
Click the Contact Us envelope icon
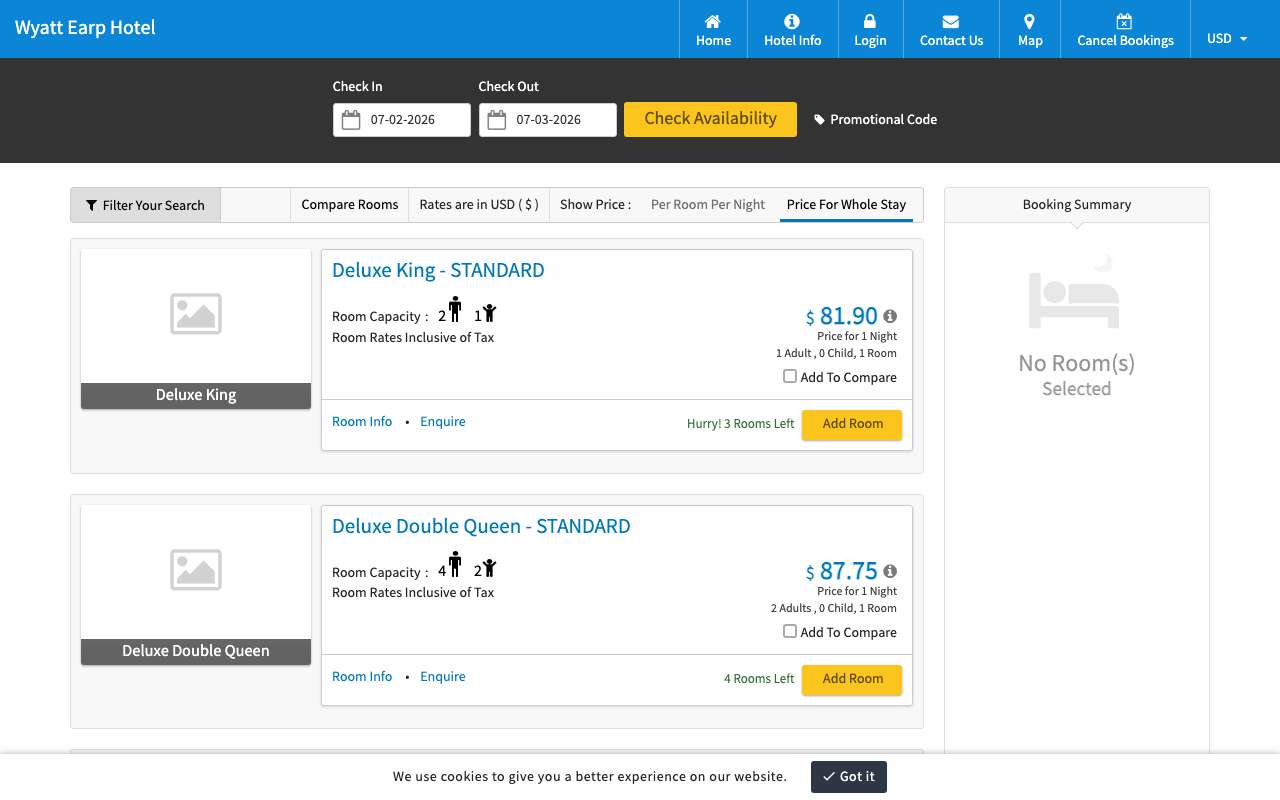tap(951, 21)
